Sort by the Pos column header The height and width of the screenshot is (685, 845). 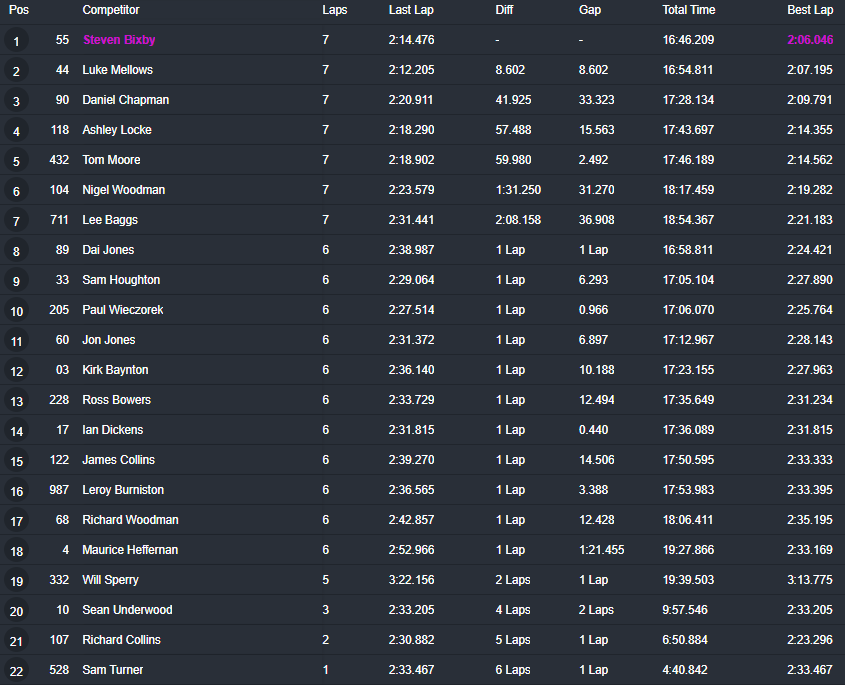pos(18,10)
